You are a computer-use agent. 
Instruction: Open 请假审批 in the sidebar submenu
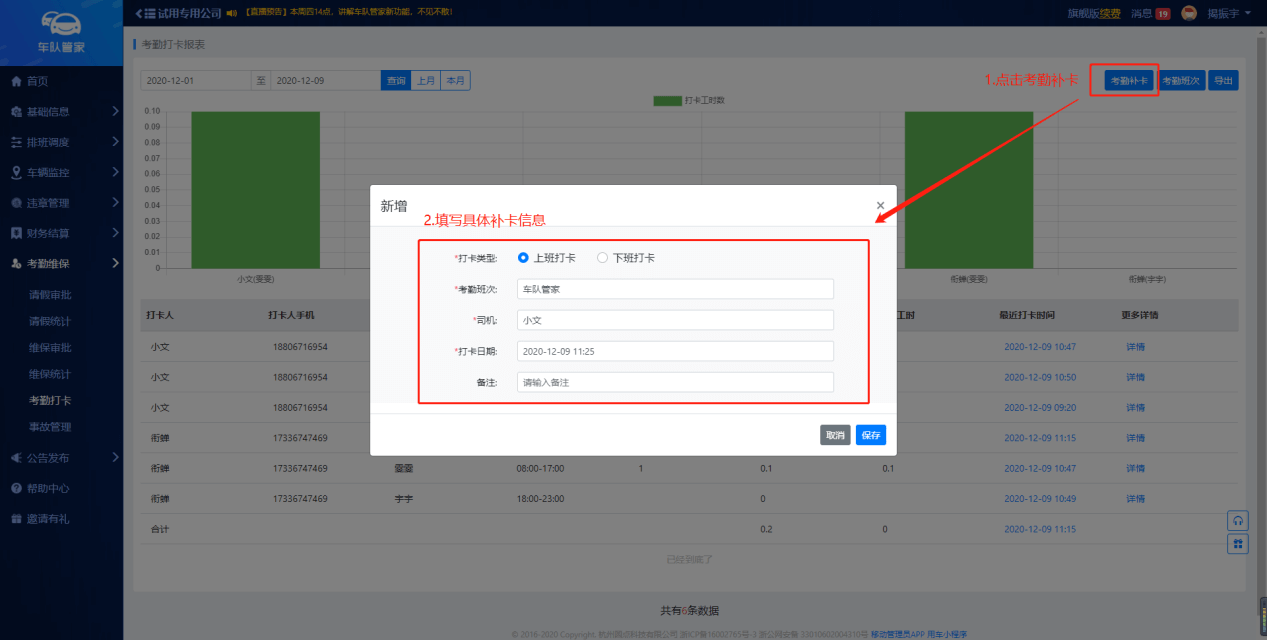coord(50,295)
